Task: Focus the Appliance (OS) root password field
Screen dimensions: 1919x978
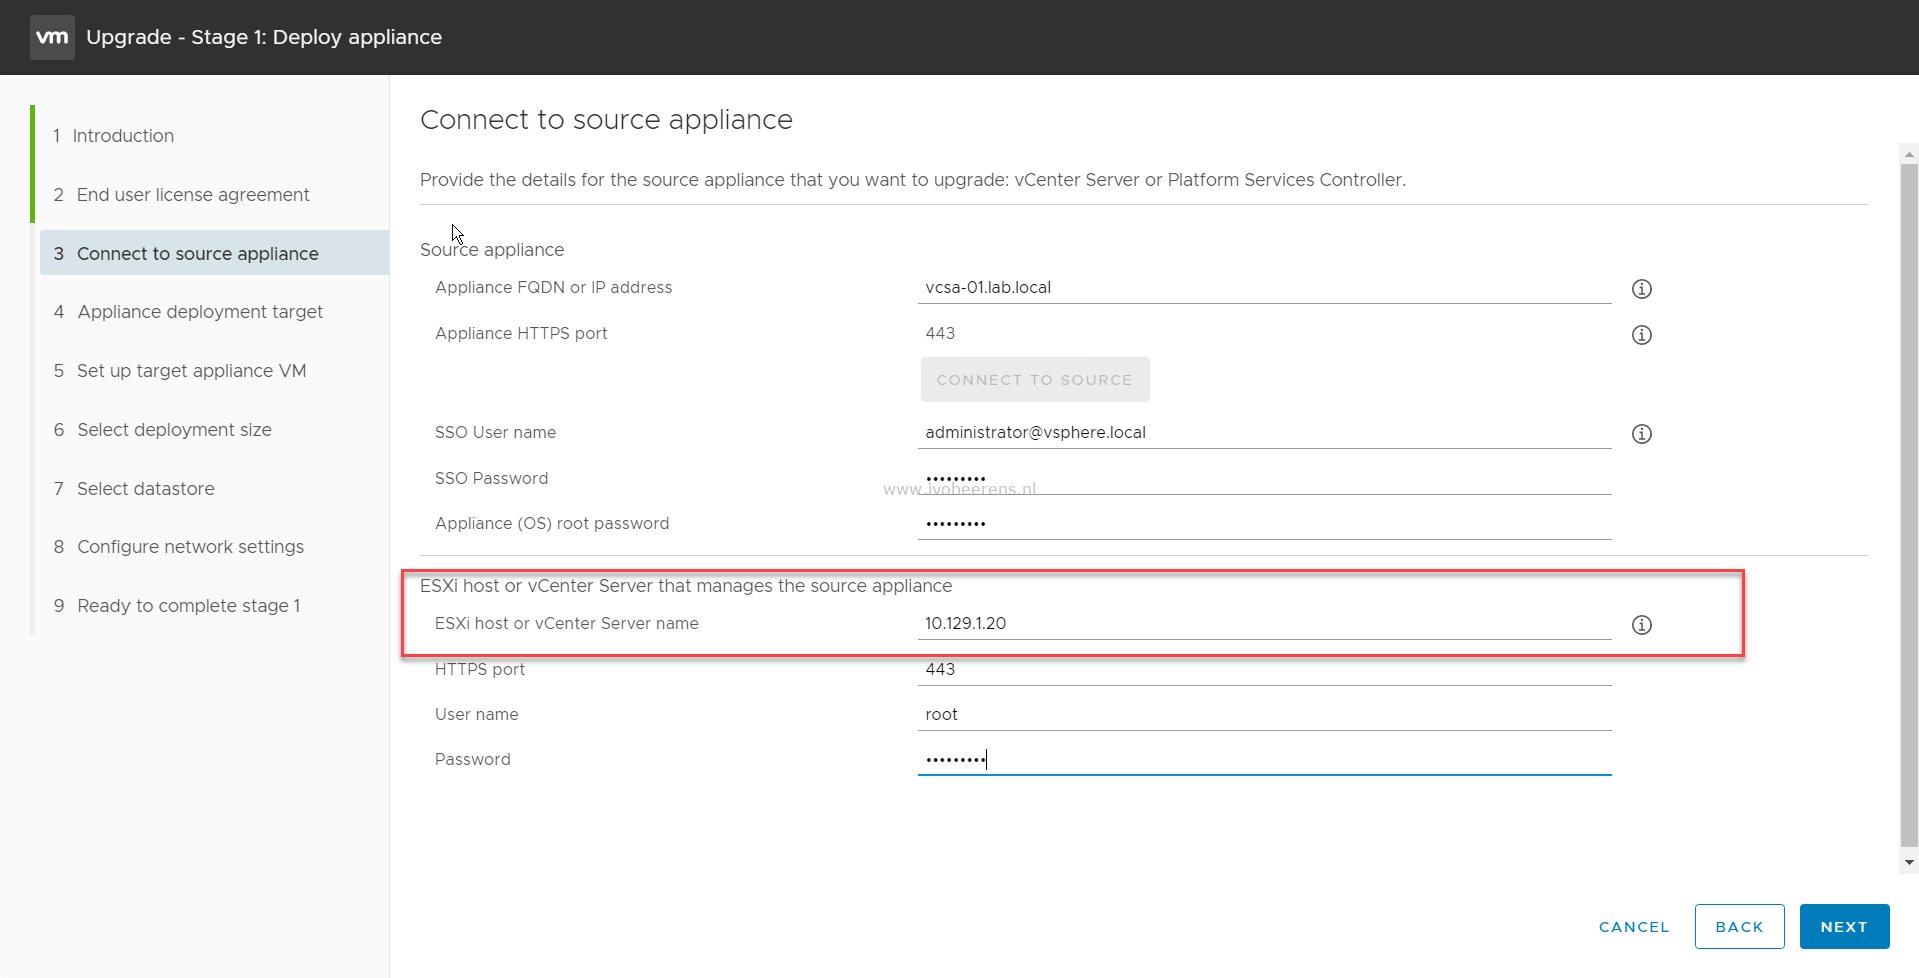Action: (x=1264, y=524)
